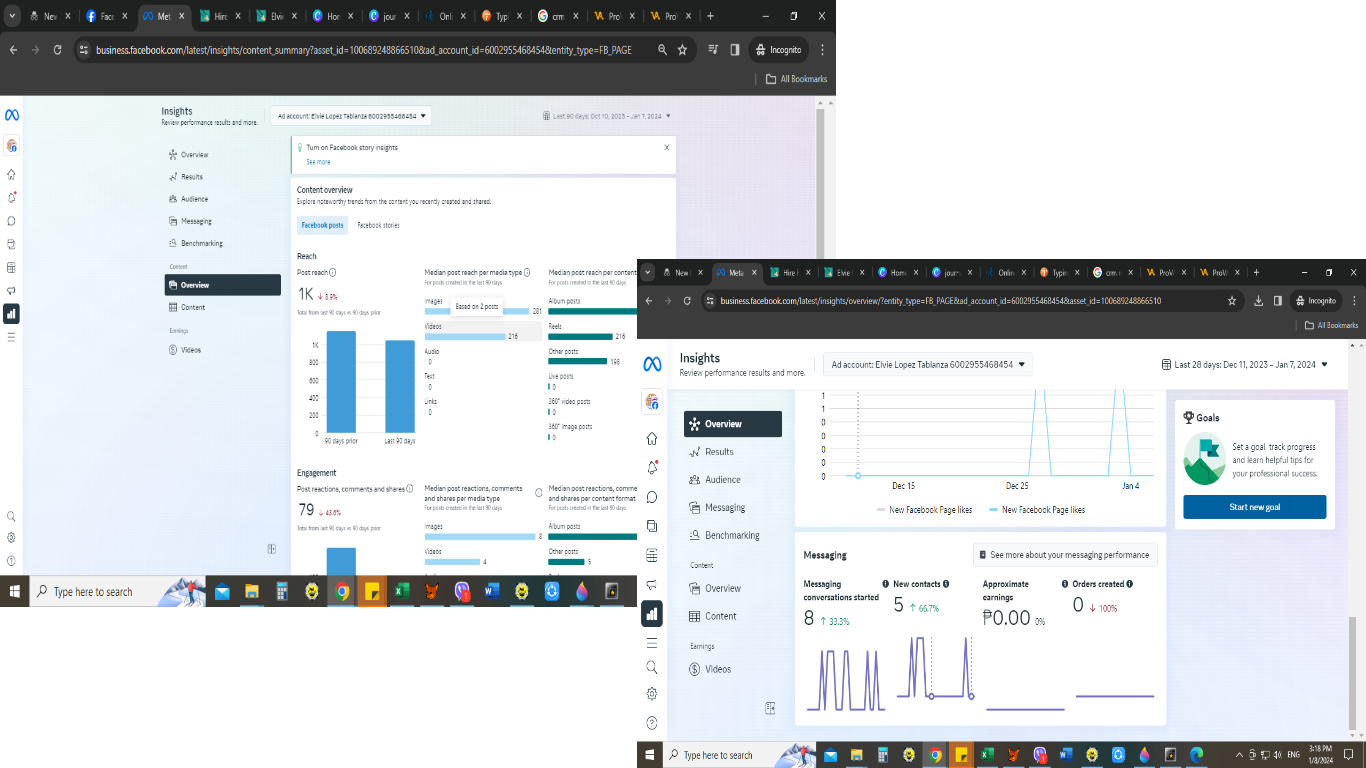Bookmark the page with the back window's star

coord(682,50)
